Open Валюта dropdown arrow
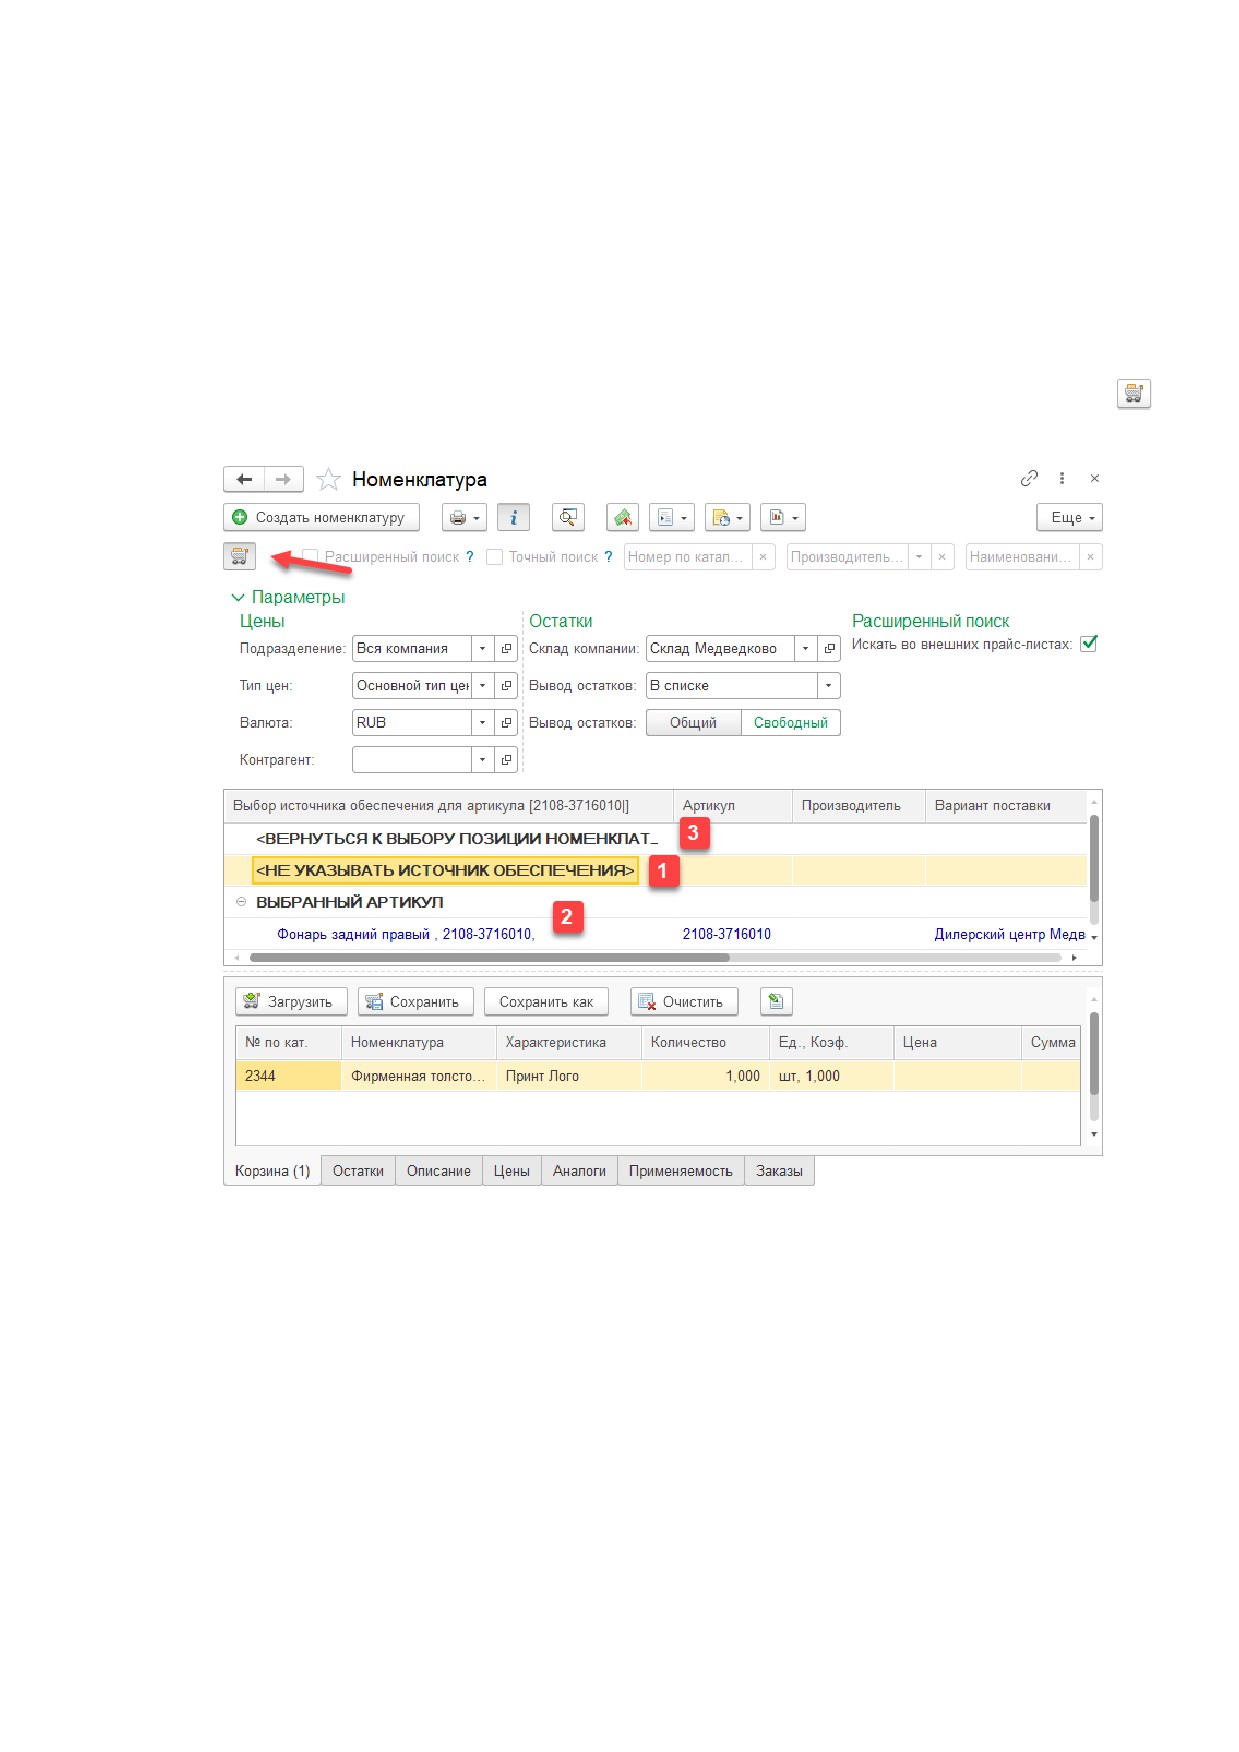This screenshot has width=1239, height=1752. pos(482,722)
